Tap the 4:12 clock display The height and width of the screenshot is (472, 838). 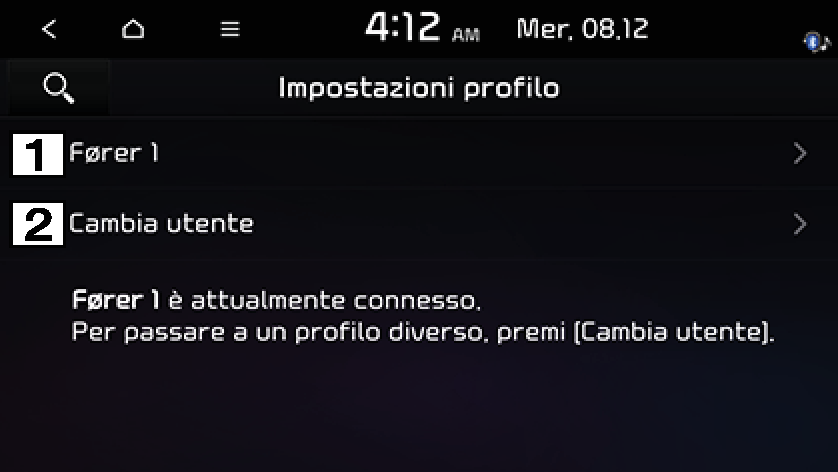(x=402, y=27)
